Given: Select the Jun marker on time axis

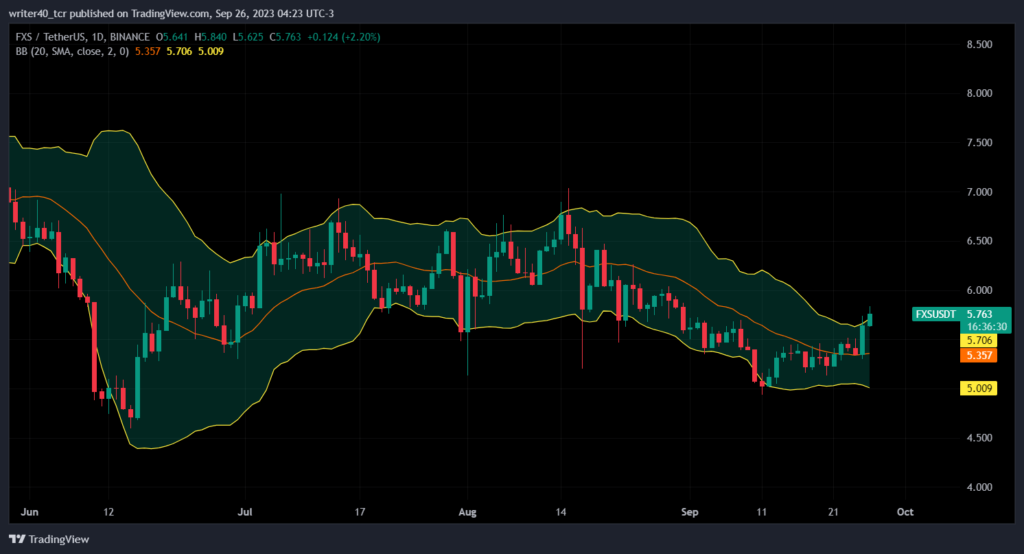Looking at the screenshot, I should [29, 512].
